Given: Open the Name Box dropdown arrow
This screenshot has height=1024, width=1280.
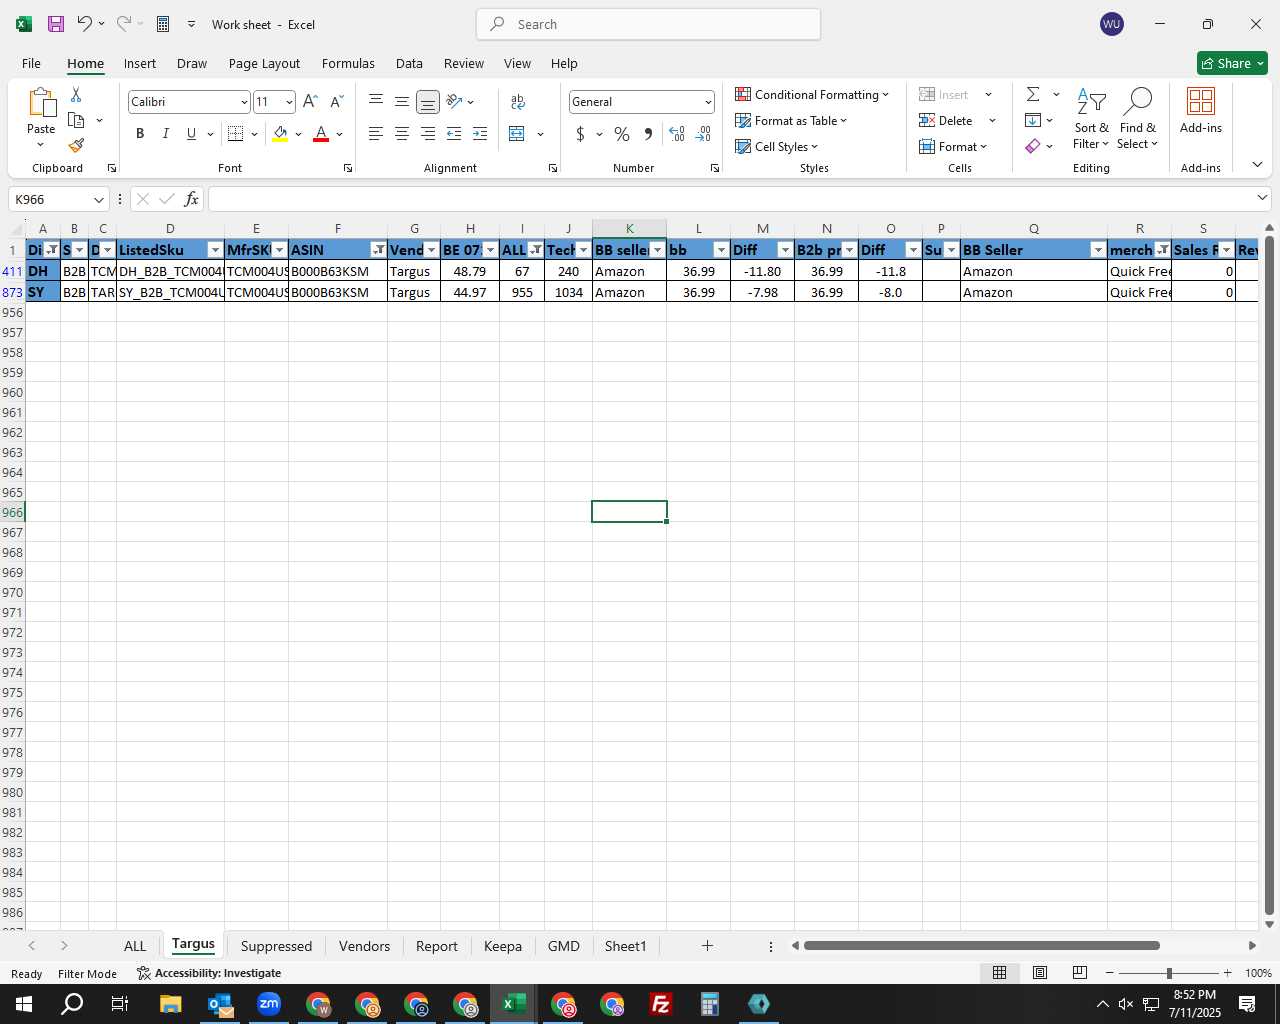Looking at the screenshot, I should 98,200.
